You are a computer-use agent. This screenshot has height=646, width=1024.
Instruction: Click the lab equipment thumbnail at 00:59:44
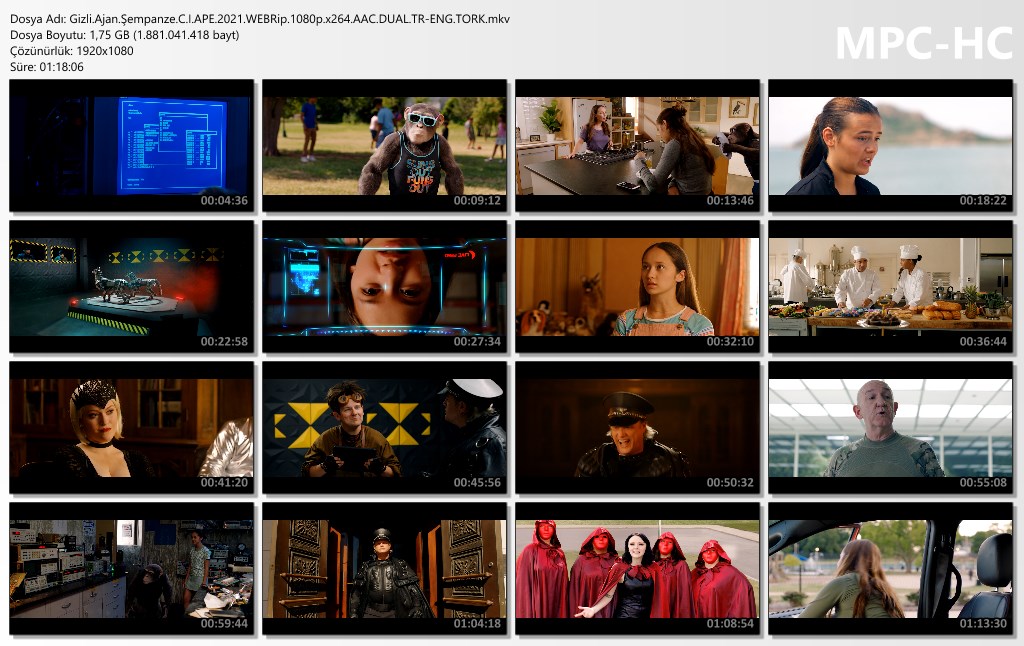(x=131, y=569)
